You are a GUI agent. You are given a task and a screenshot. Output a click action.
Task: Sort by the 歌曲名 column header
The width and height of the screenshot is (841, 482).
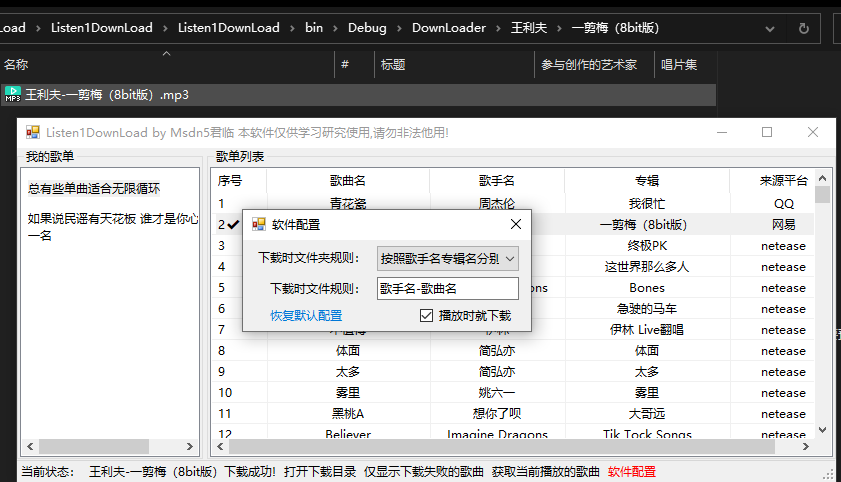point(348,181)
